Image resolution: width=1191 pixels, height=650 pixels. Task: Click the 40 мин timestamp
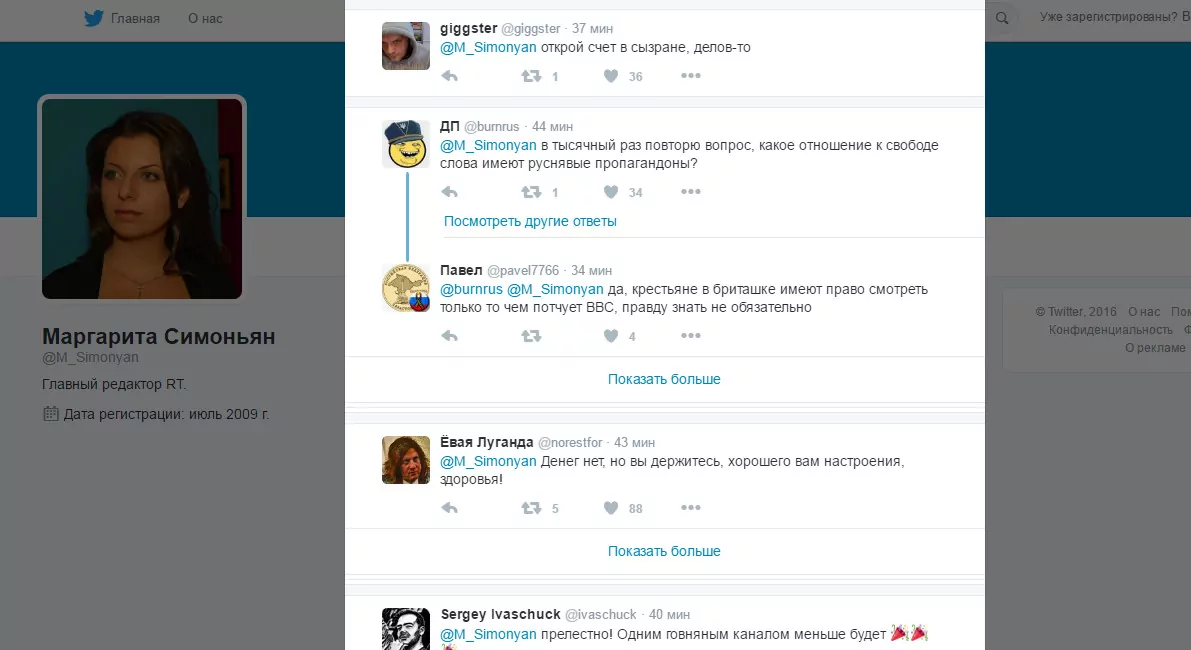tap(669, 614)
